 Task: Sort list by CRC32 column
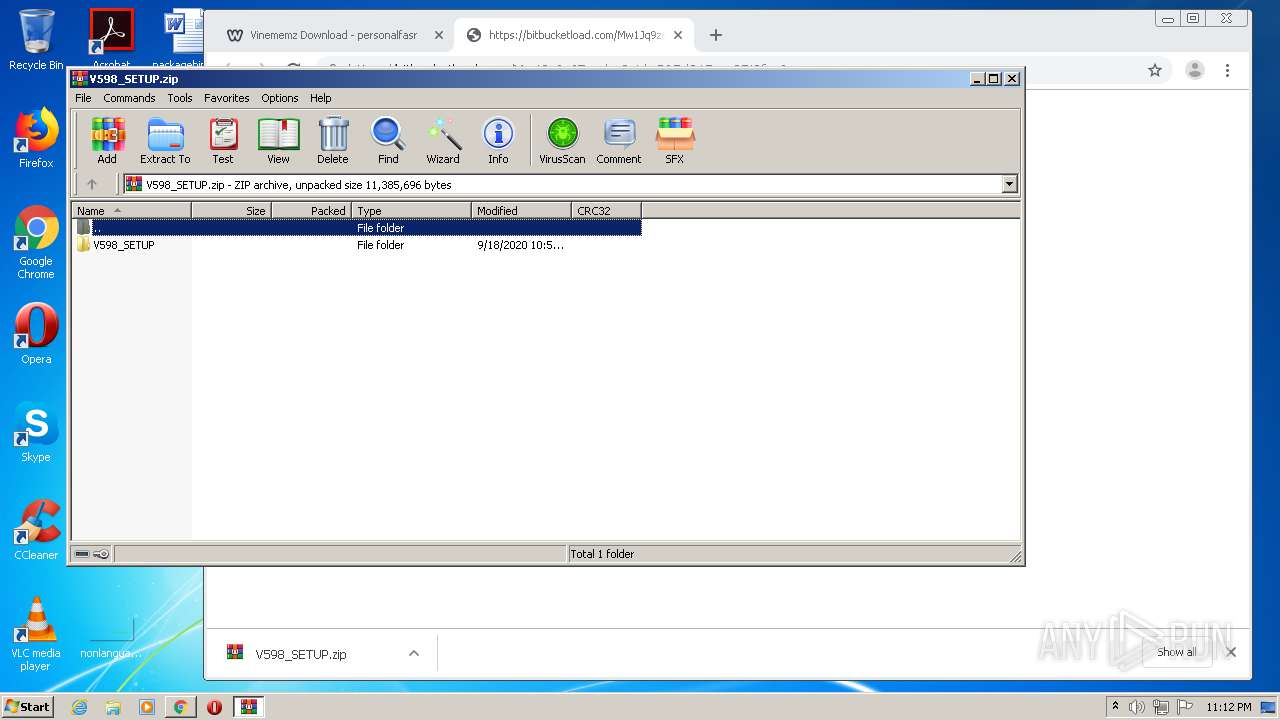606,210
